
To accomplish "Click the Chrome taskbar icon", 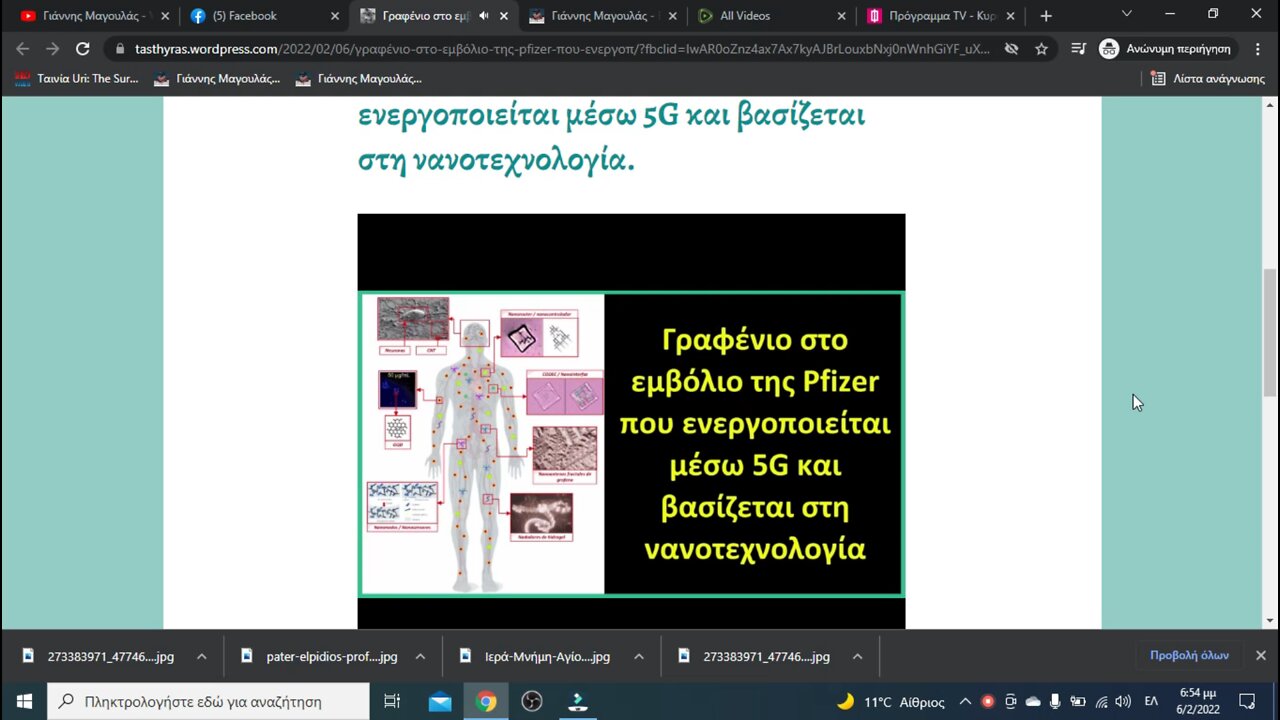I will [x=486, y=701].
